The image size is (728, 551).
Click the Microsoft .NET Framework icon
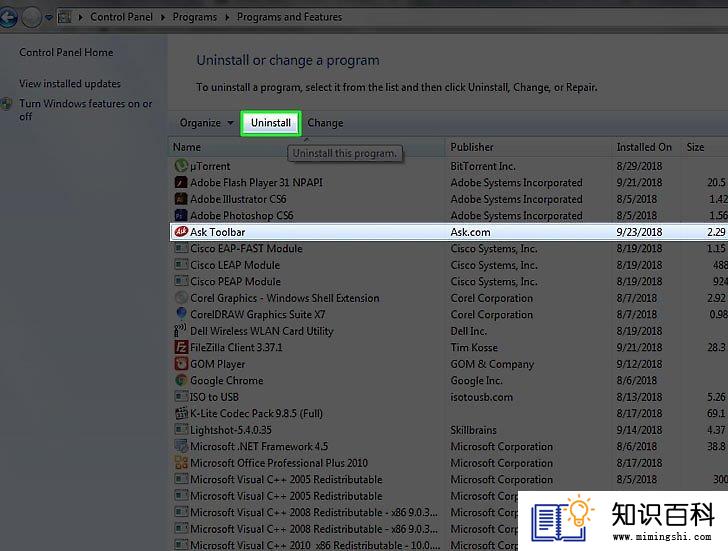[181, 446]
